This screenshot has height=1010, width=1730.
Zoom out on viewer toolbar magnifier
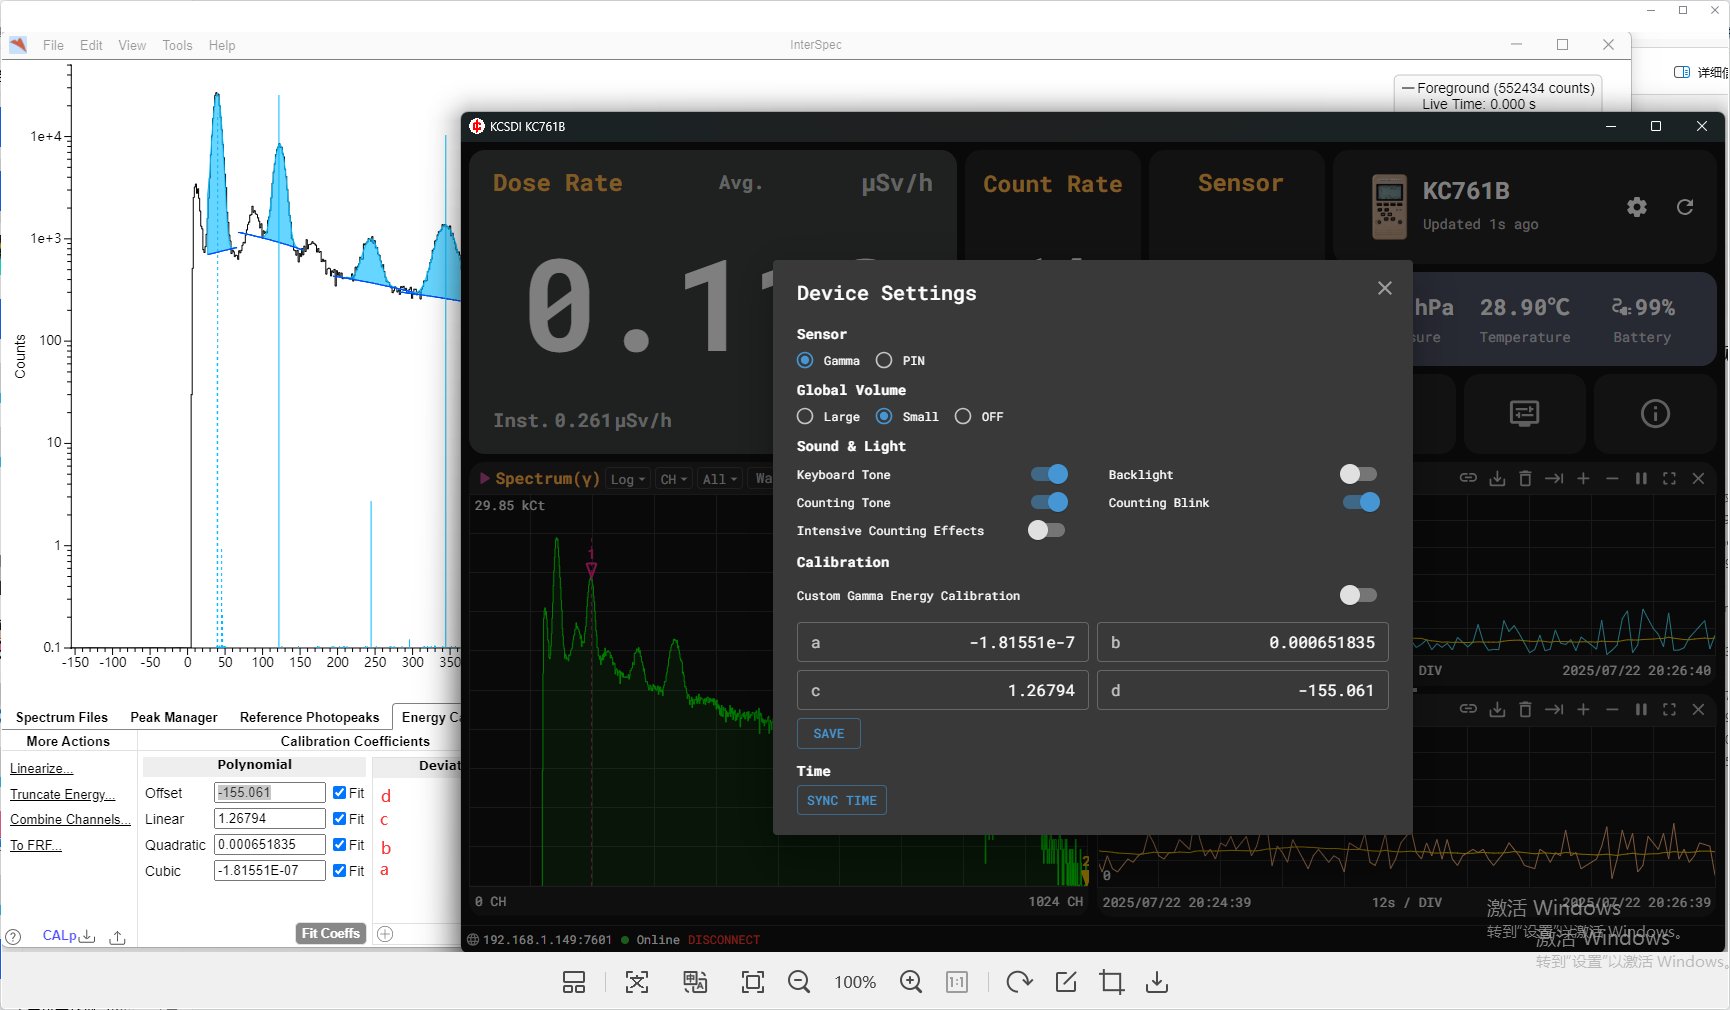pos(798,982)
